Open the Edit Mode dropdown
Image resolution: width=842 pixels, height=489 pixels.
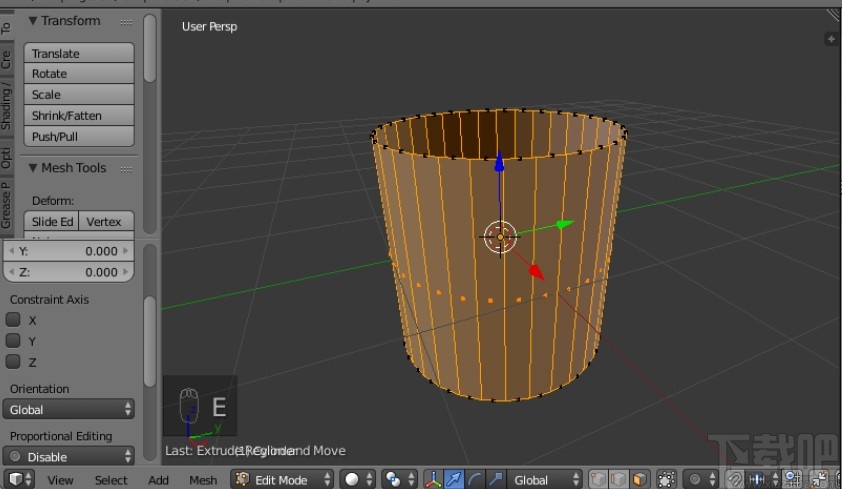[x=281, y=479]
